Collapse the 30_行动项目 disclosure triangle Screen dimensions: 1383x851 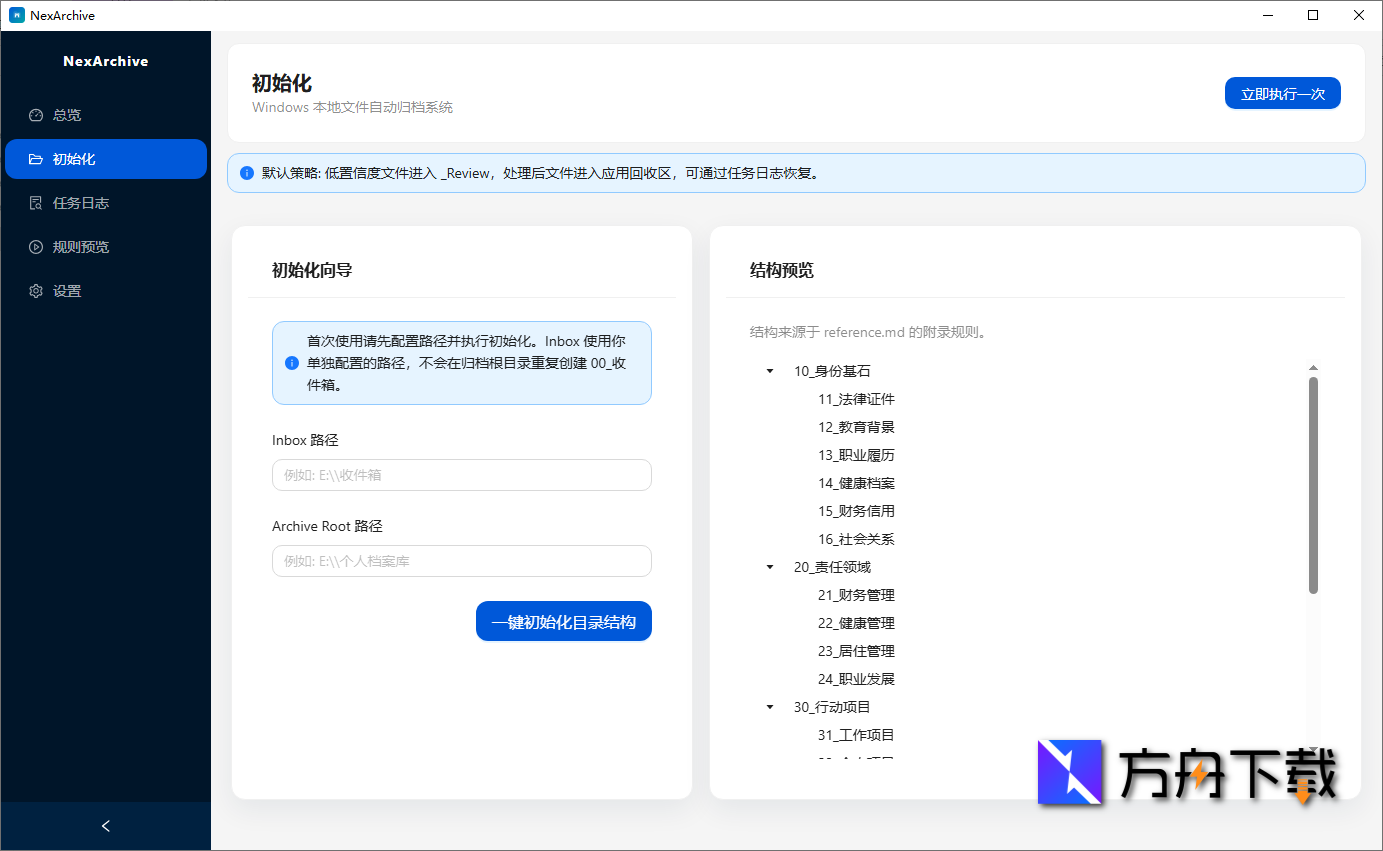[769, 706]
